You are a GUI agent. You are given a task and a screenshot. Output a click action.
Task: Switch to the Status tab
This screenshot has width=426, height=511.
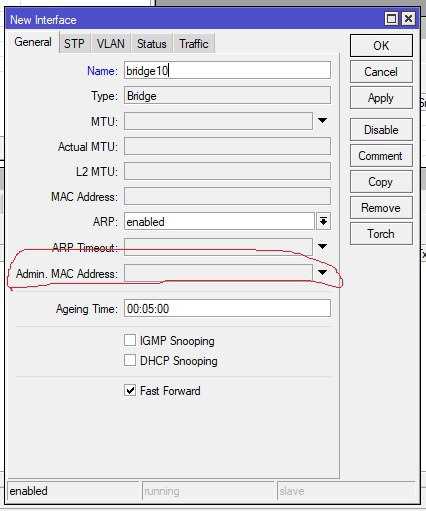coord(152,44)
